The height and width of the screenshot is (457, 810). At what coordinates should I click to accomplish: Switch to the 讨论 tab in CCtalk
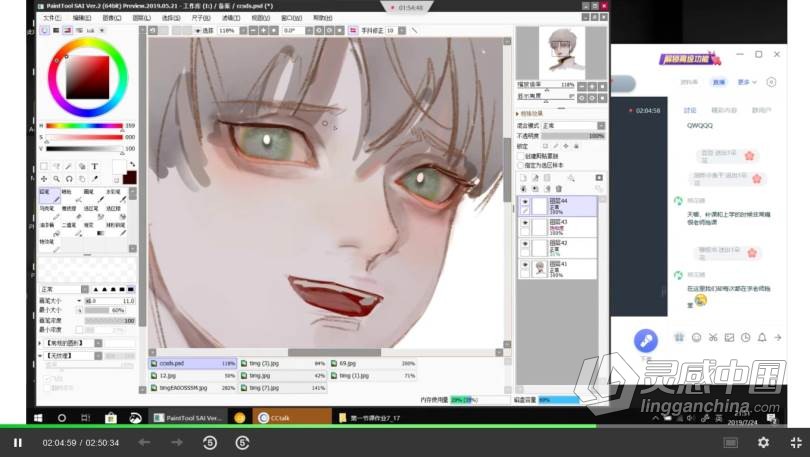pos(690,110)
